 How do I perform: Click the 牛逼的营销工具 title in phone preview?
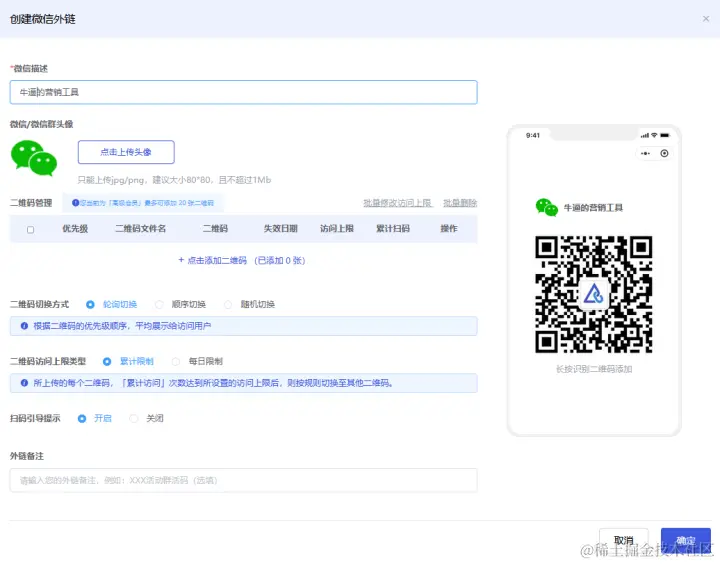click(593, 208)
